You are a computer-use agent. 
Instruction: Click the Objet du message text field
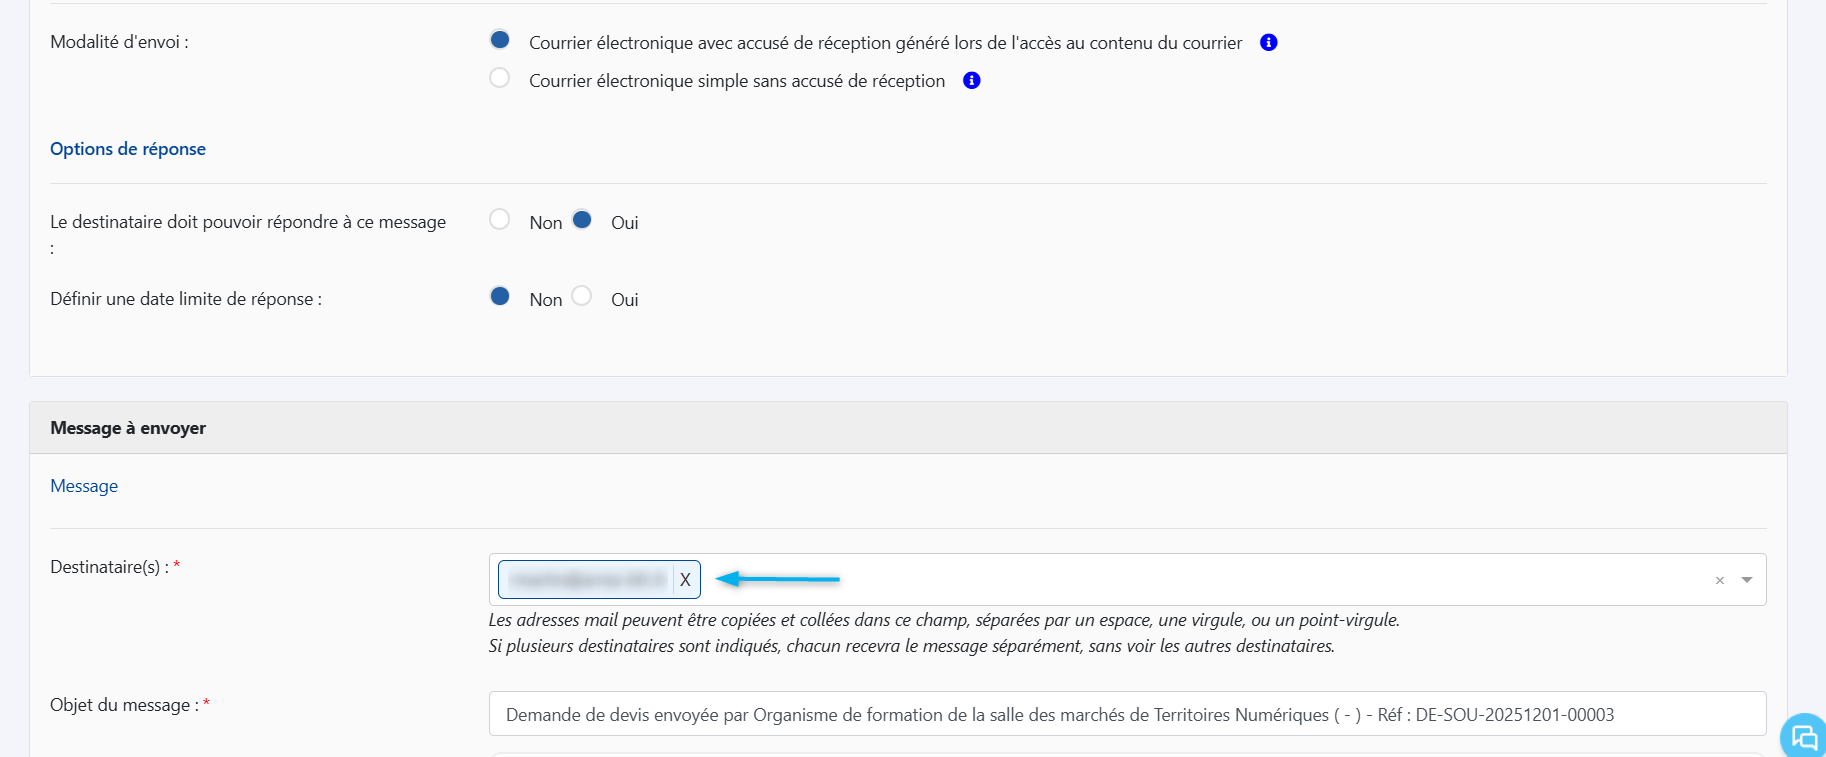pyautogui.click(x=1126, y=714)
